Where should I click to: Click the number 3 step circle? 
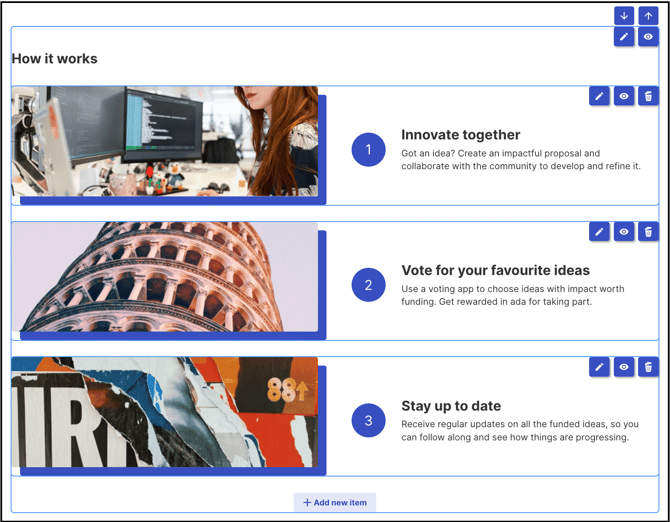coord(368,420)
